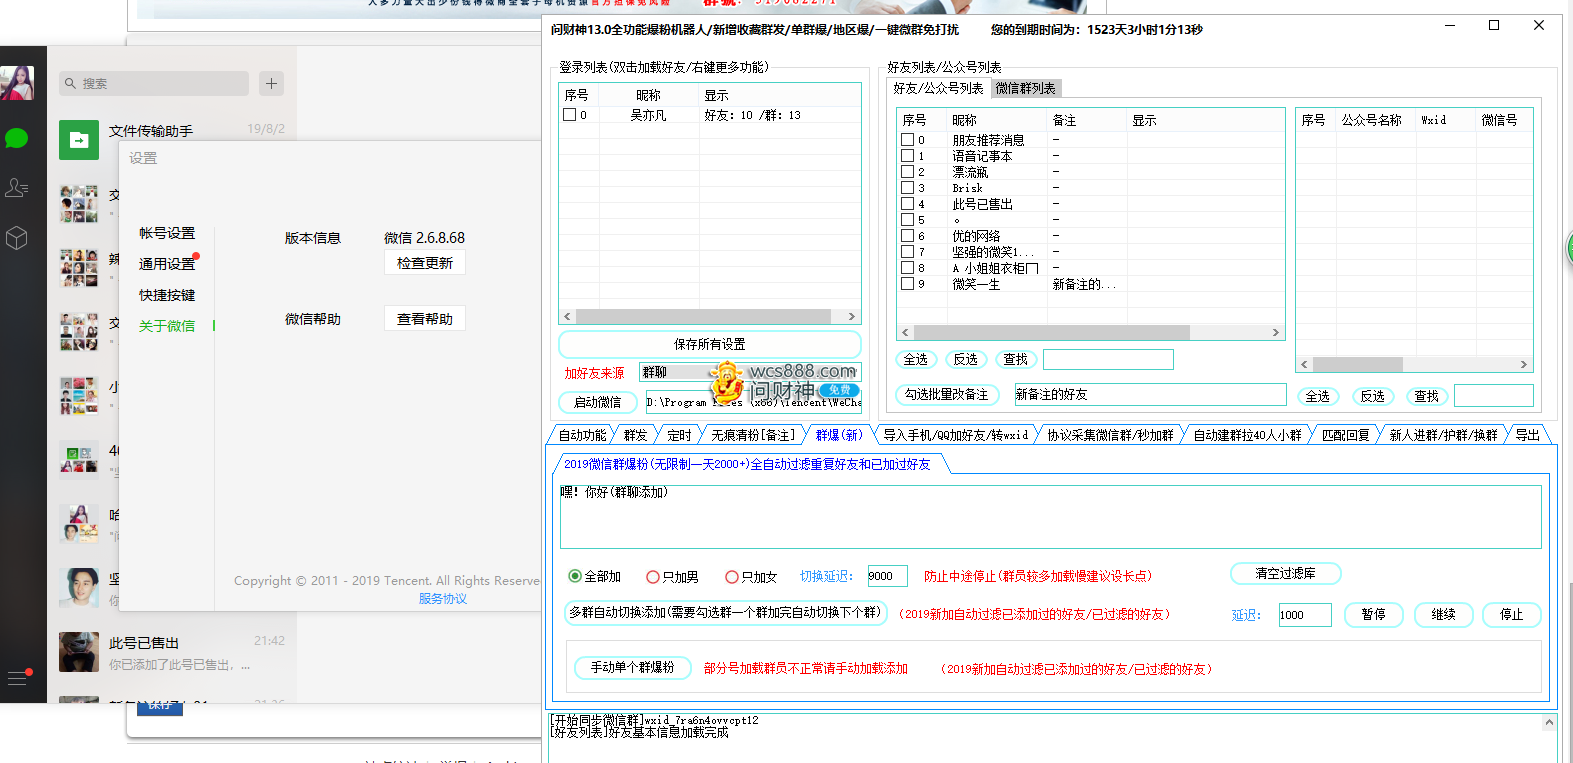Click the 多群自动切换添加 button
1573x763 pixels.
click(x=725, y=612)
